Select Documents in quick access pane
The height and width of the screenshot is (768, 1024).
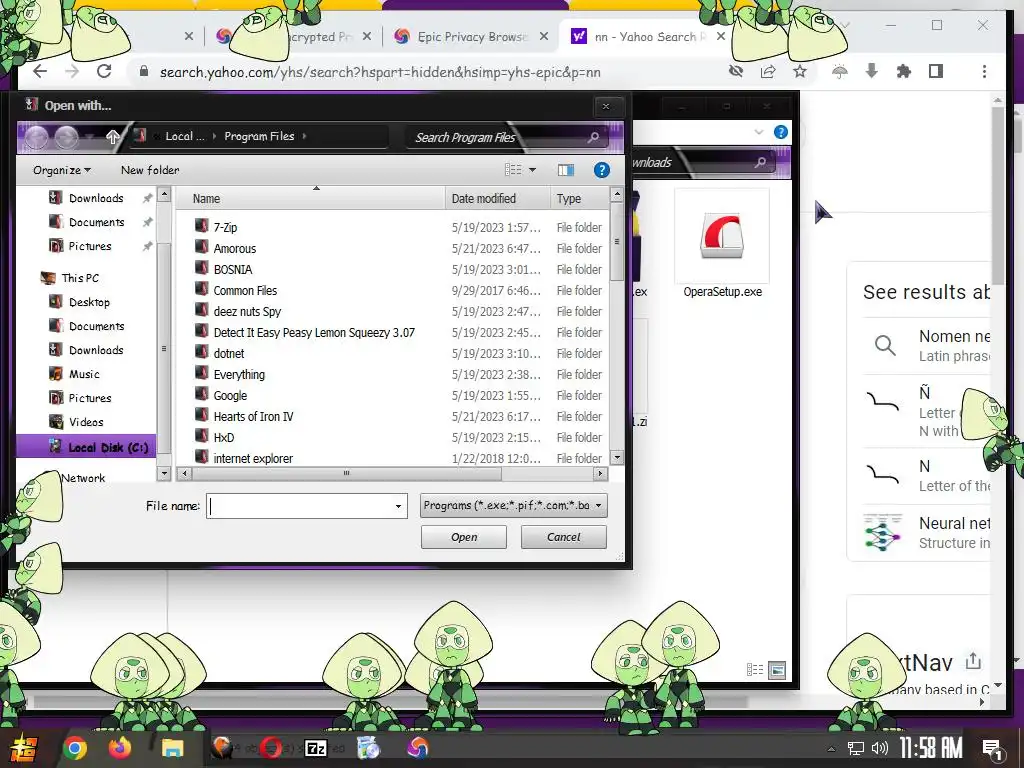(x=97, y=222)
